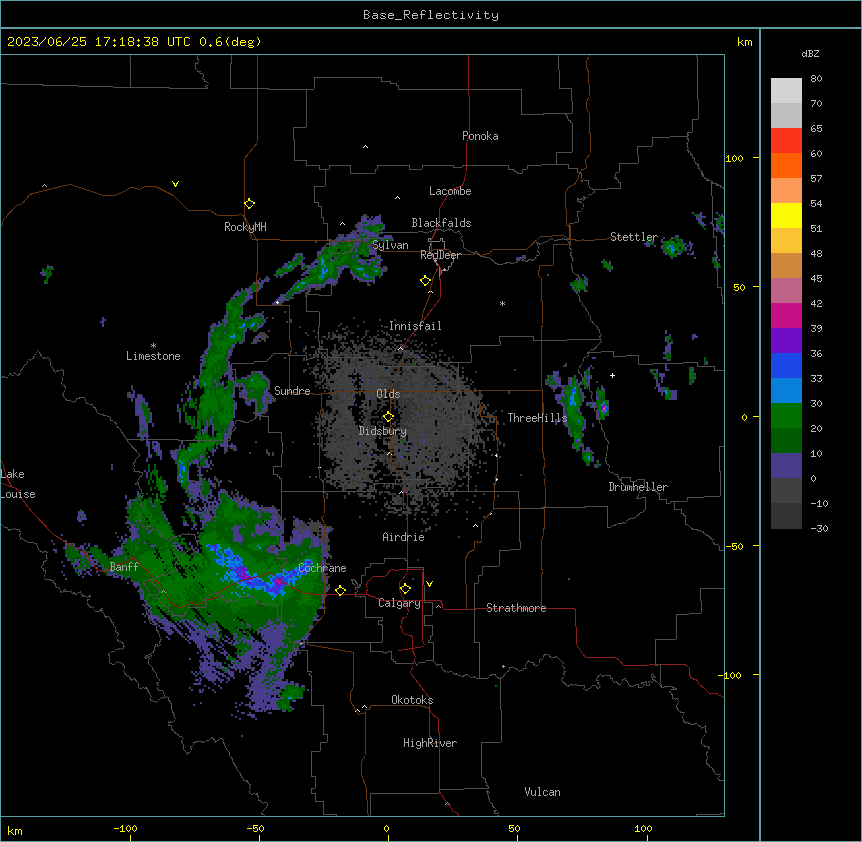Screen dimensions: 862x842
Task: Click the Base_Reflectivity title text
Action: (431, 15)
